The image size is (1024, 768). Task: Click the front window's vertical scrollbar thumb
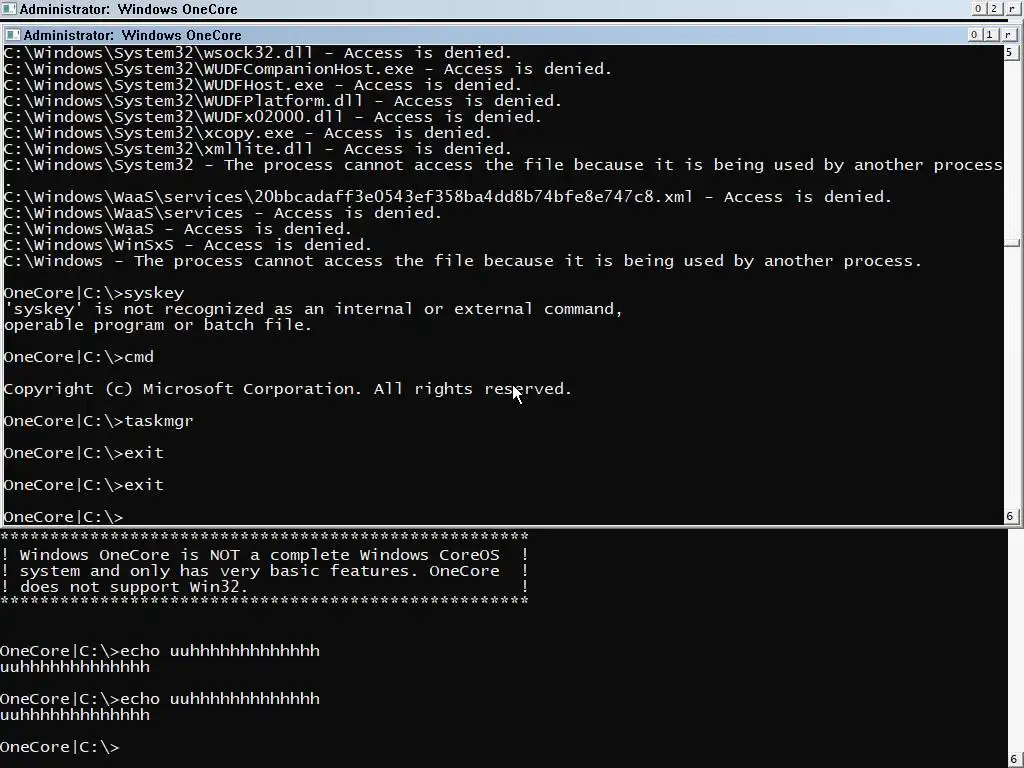[1012, 243]
